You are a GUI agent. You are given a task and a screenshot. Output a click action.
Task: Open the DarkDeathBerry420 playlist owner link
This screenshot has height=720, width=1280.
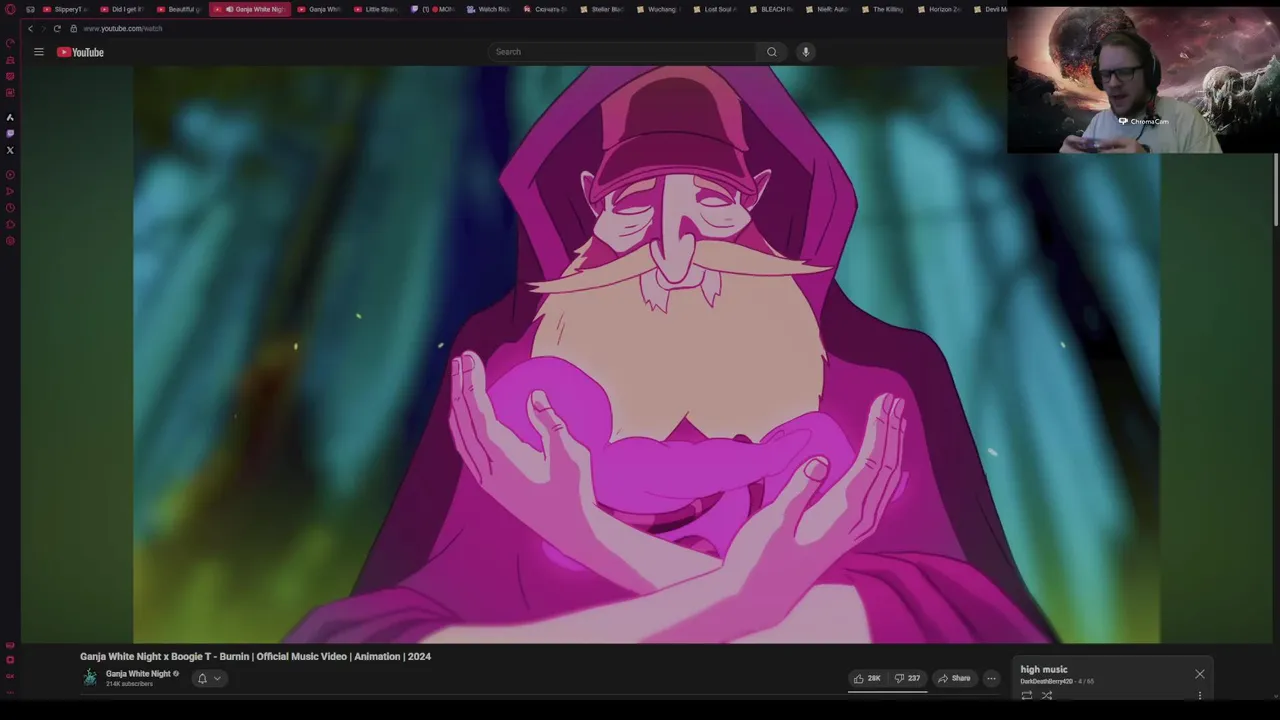pyautogui.click(x=1046, y=682)
